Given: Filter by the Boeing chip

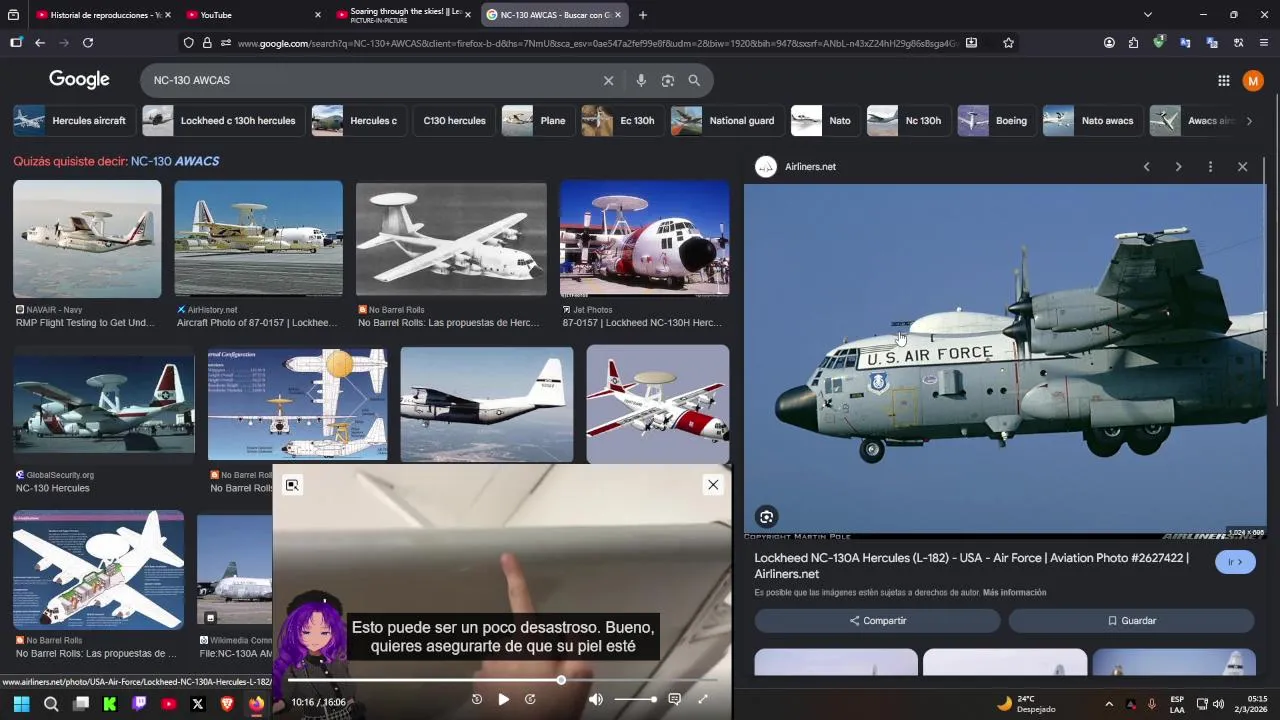Looking at the screenshot, I should pyautogui.click(x=996, y=121).
